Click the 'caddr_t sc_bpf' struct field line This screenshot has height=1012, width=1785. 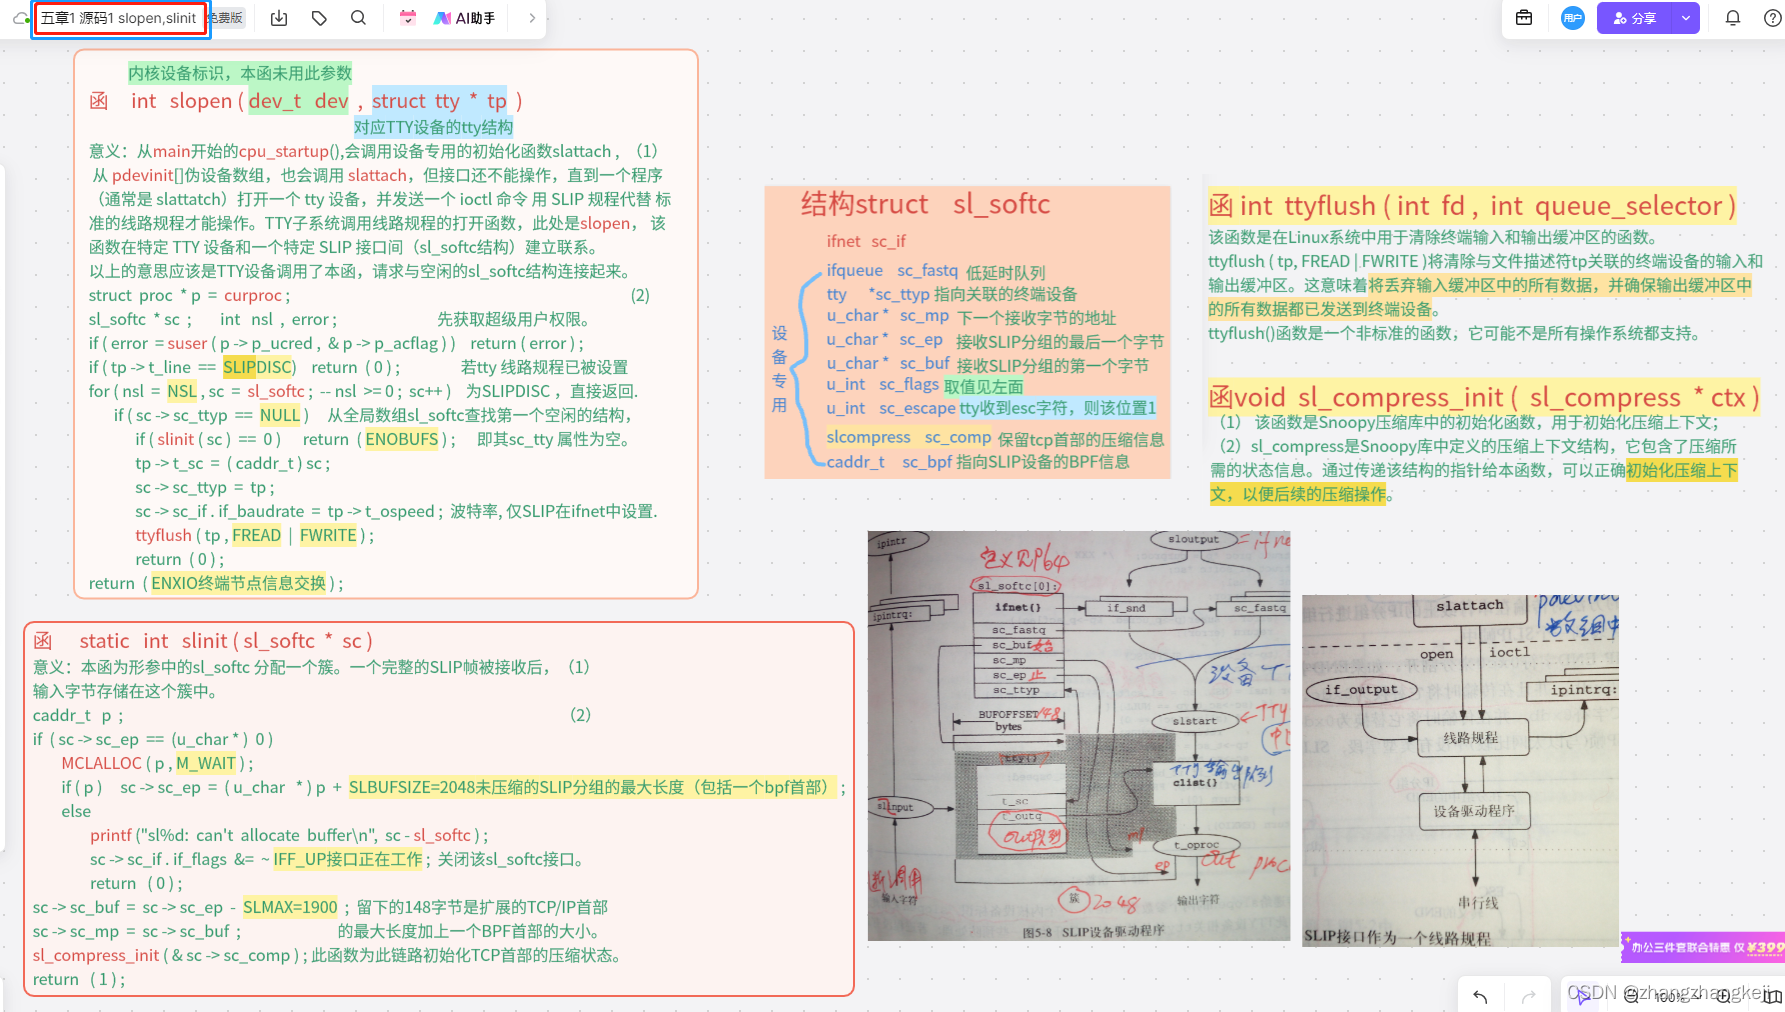[889, 462]
